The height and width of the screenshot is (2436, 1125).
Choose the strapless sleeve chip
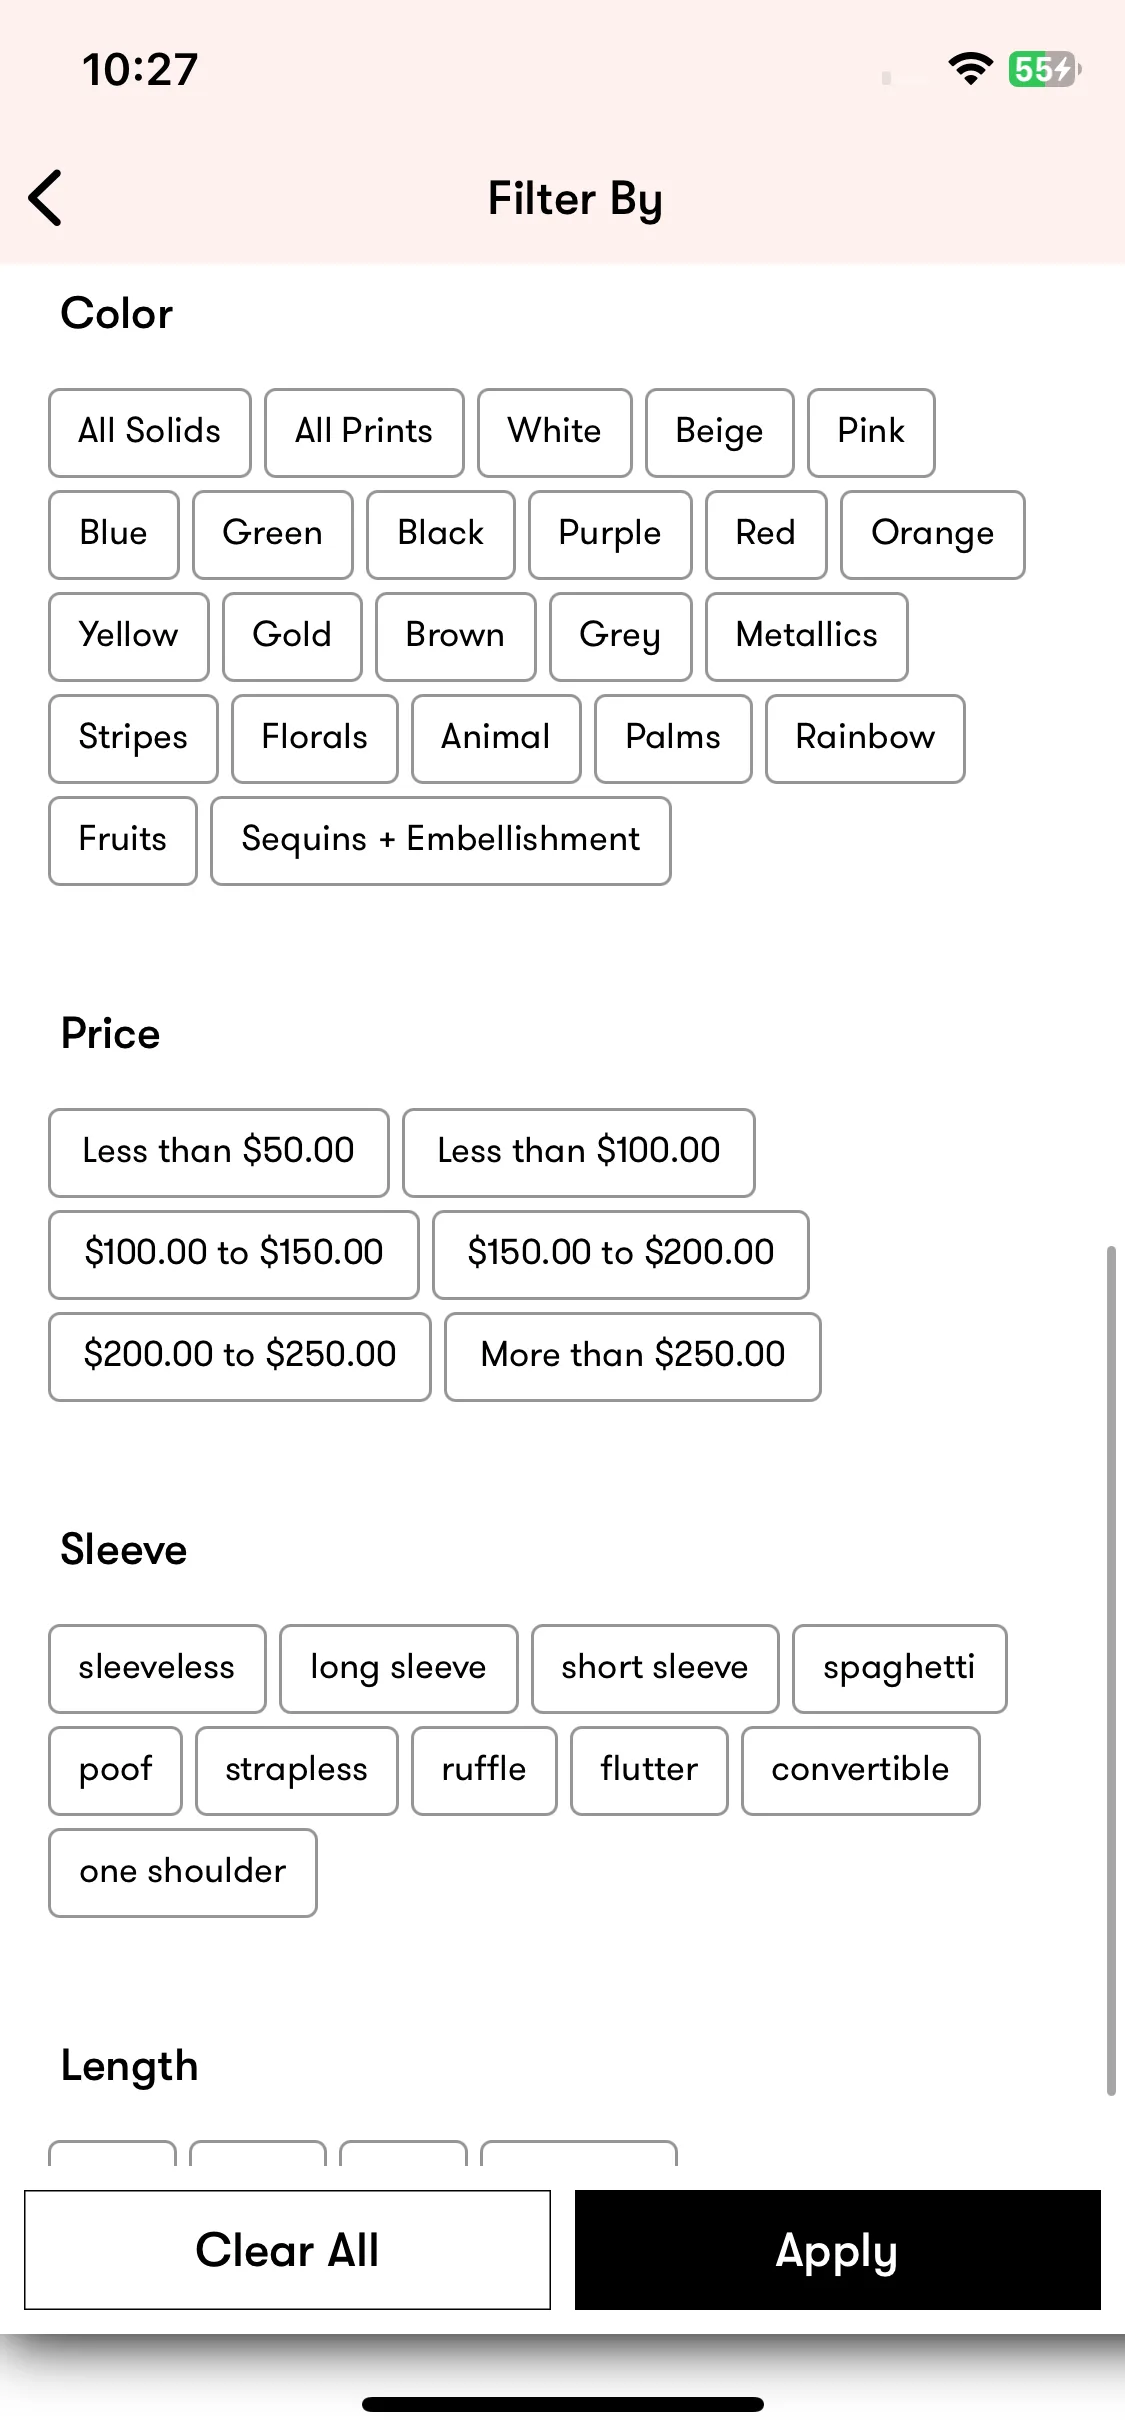[297, 1771]
